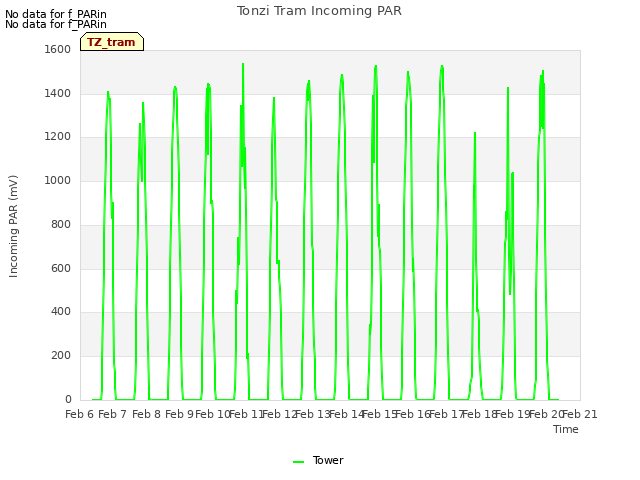640x480 pixels.
Task: Click the 'Feb 6' x-axis tick label
Action: [80, 414]
